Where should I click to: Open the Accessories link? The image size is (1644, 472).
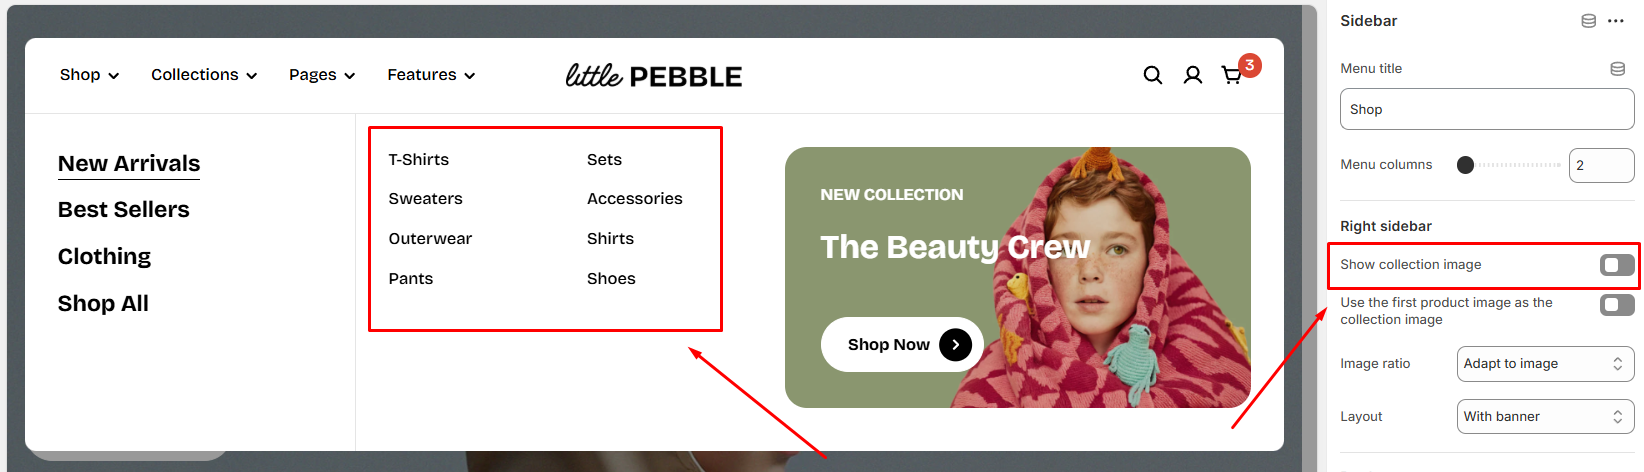634,199
